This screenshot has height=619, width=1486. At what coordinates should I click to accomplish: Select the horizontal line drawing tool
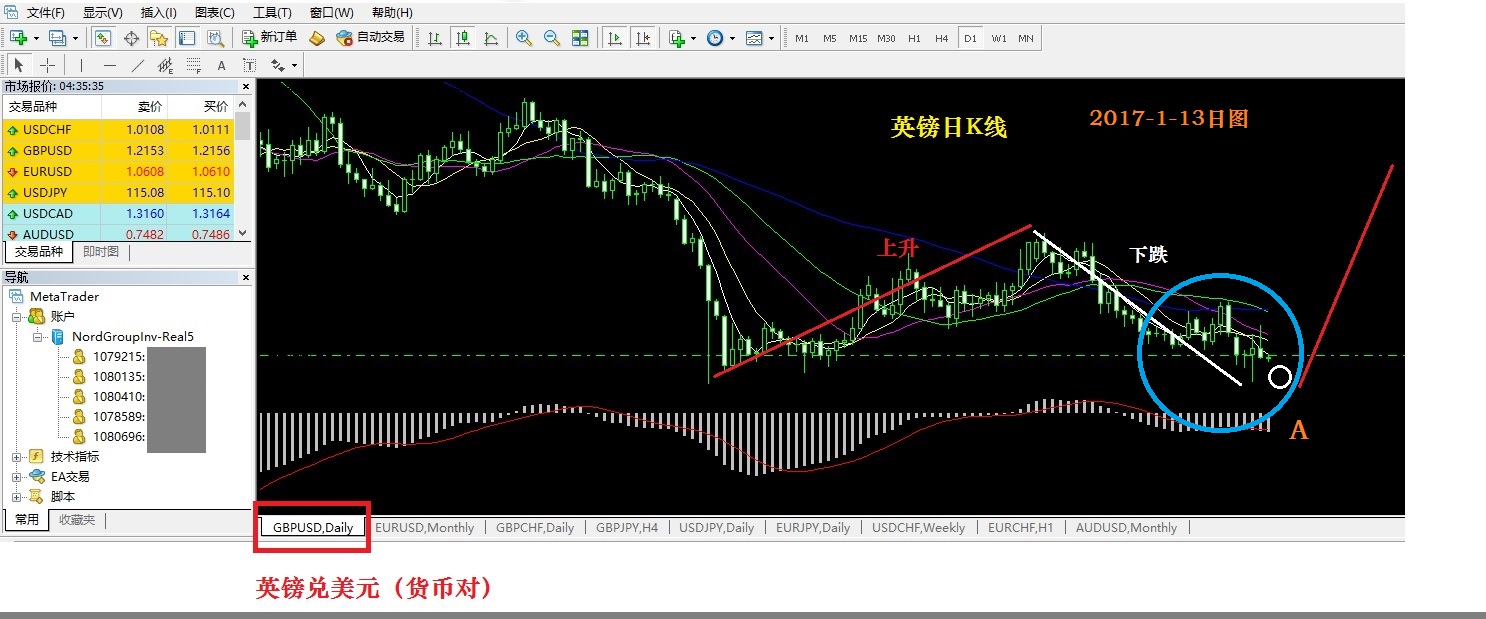[x=110, y=65]
